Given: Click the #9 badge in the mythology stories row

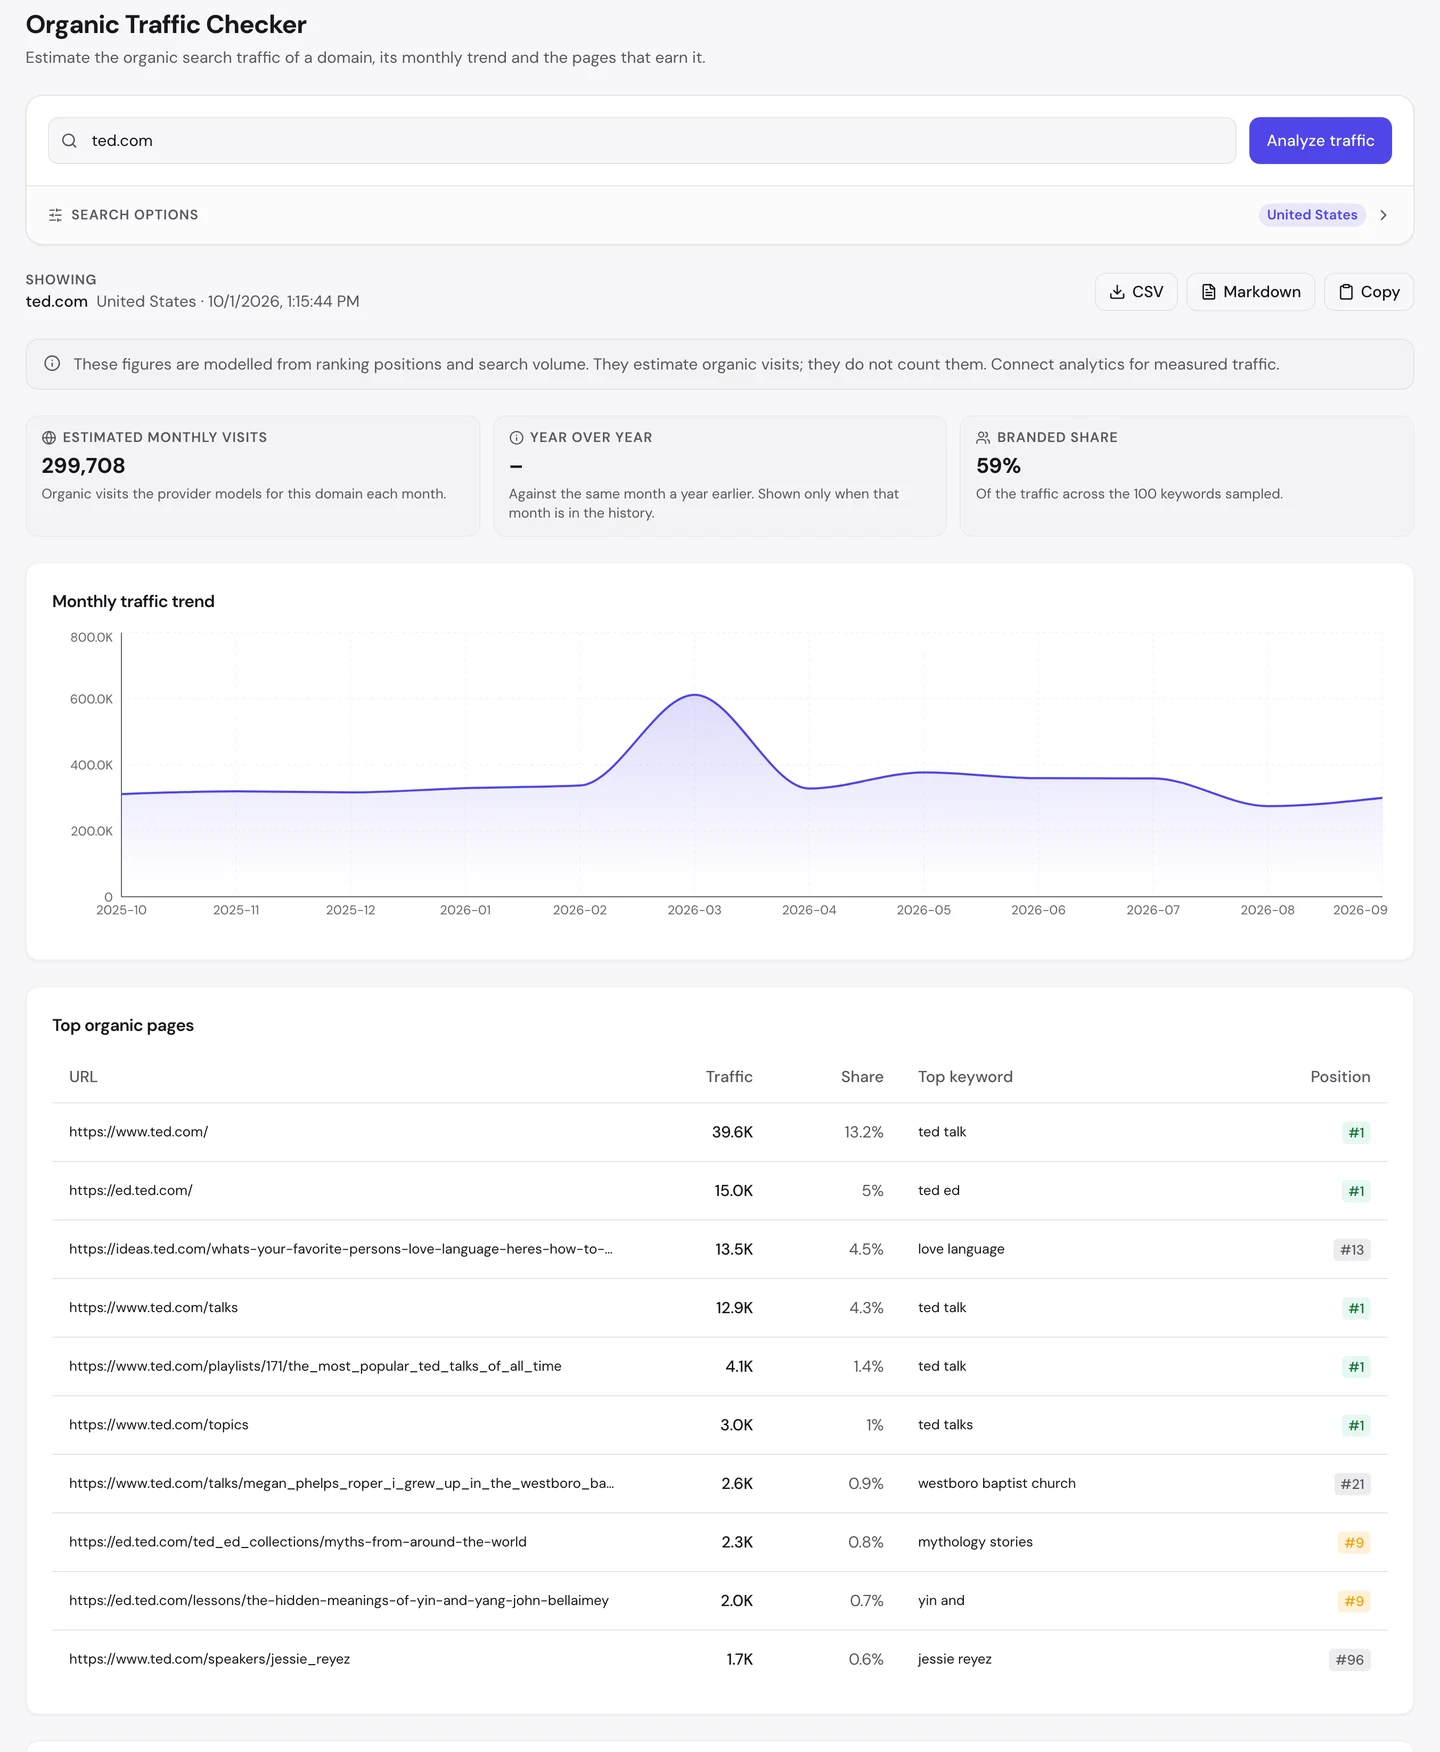Looking at the screenshot, I should [1354, 1543].
